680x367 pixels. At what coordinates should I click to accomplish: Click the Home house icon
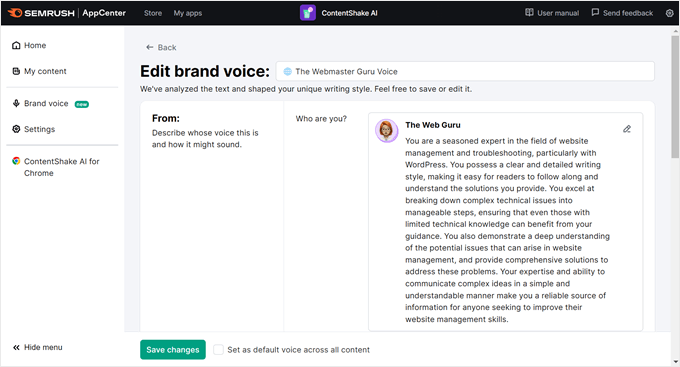coord(16,45)
